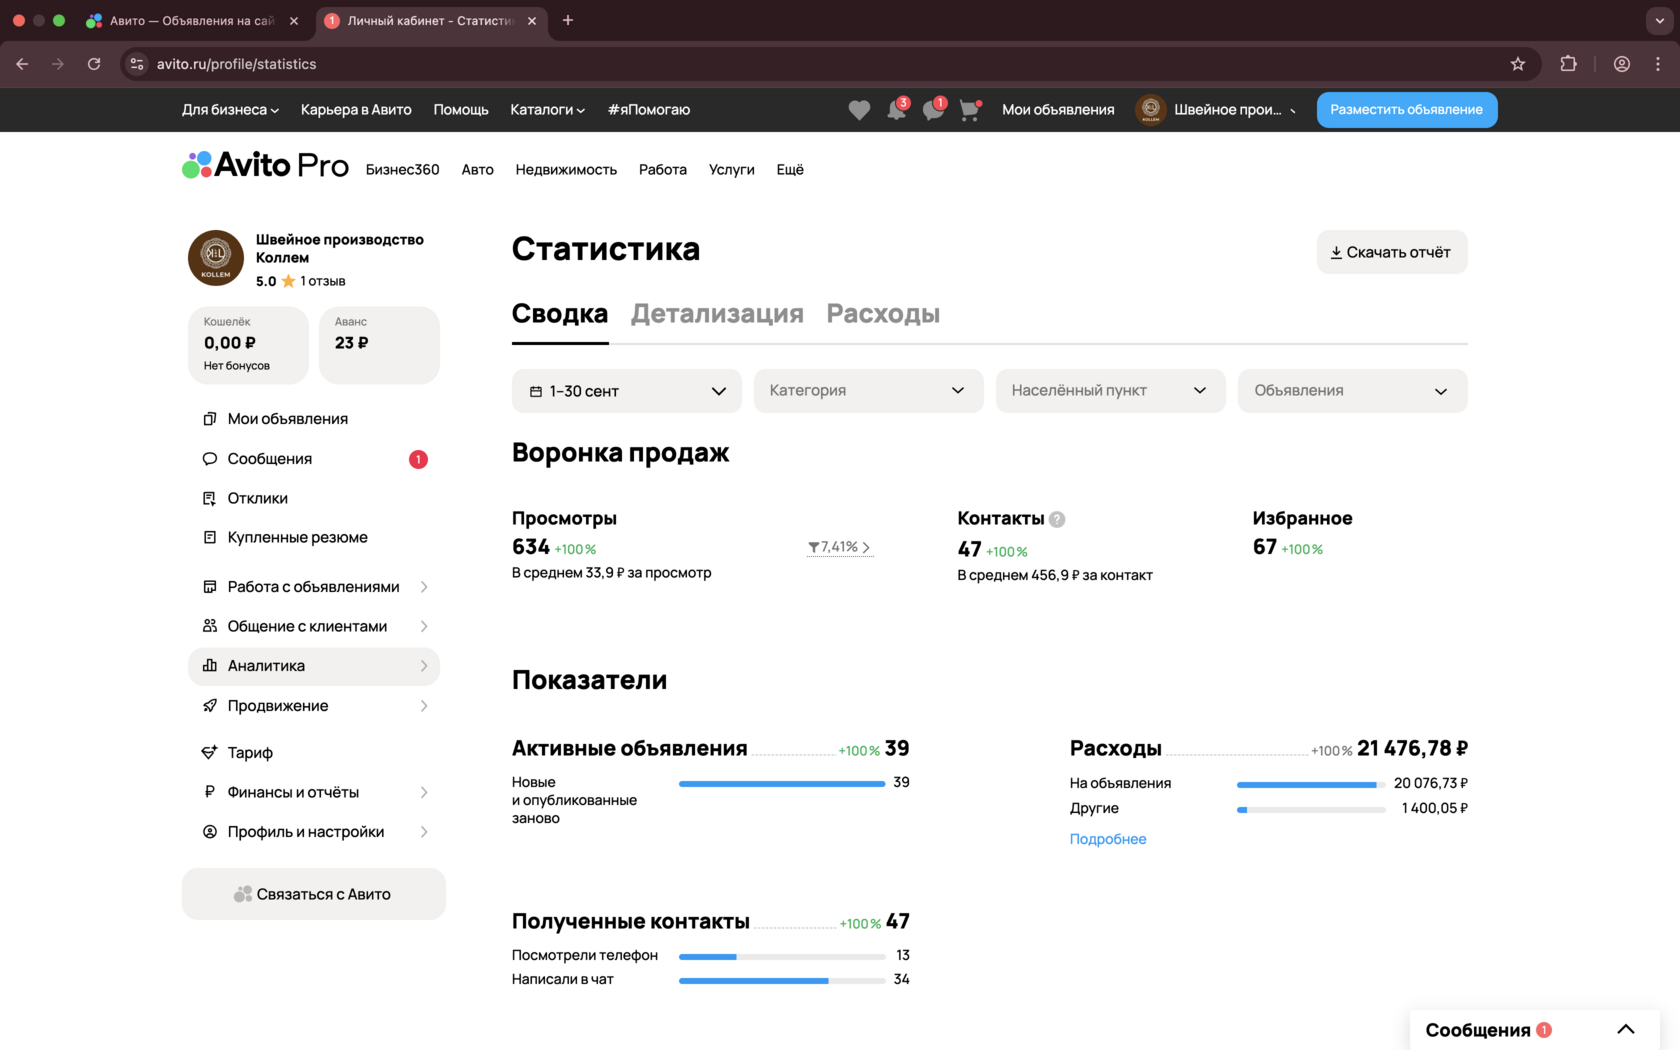Open browser extensions puzzle icon
Viewport: 1680px width, 1050px height.
pos(1568,64)
